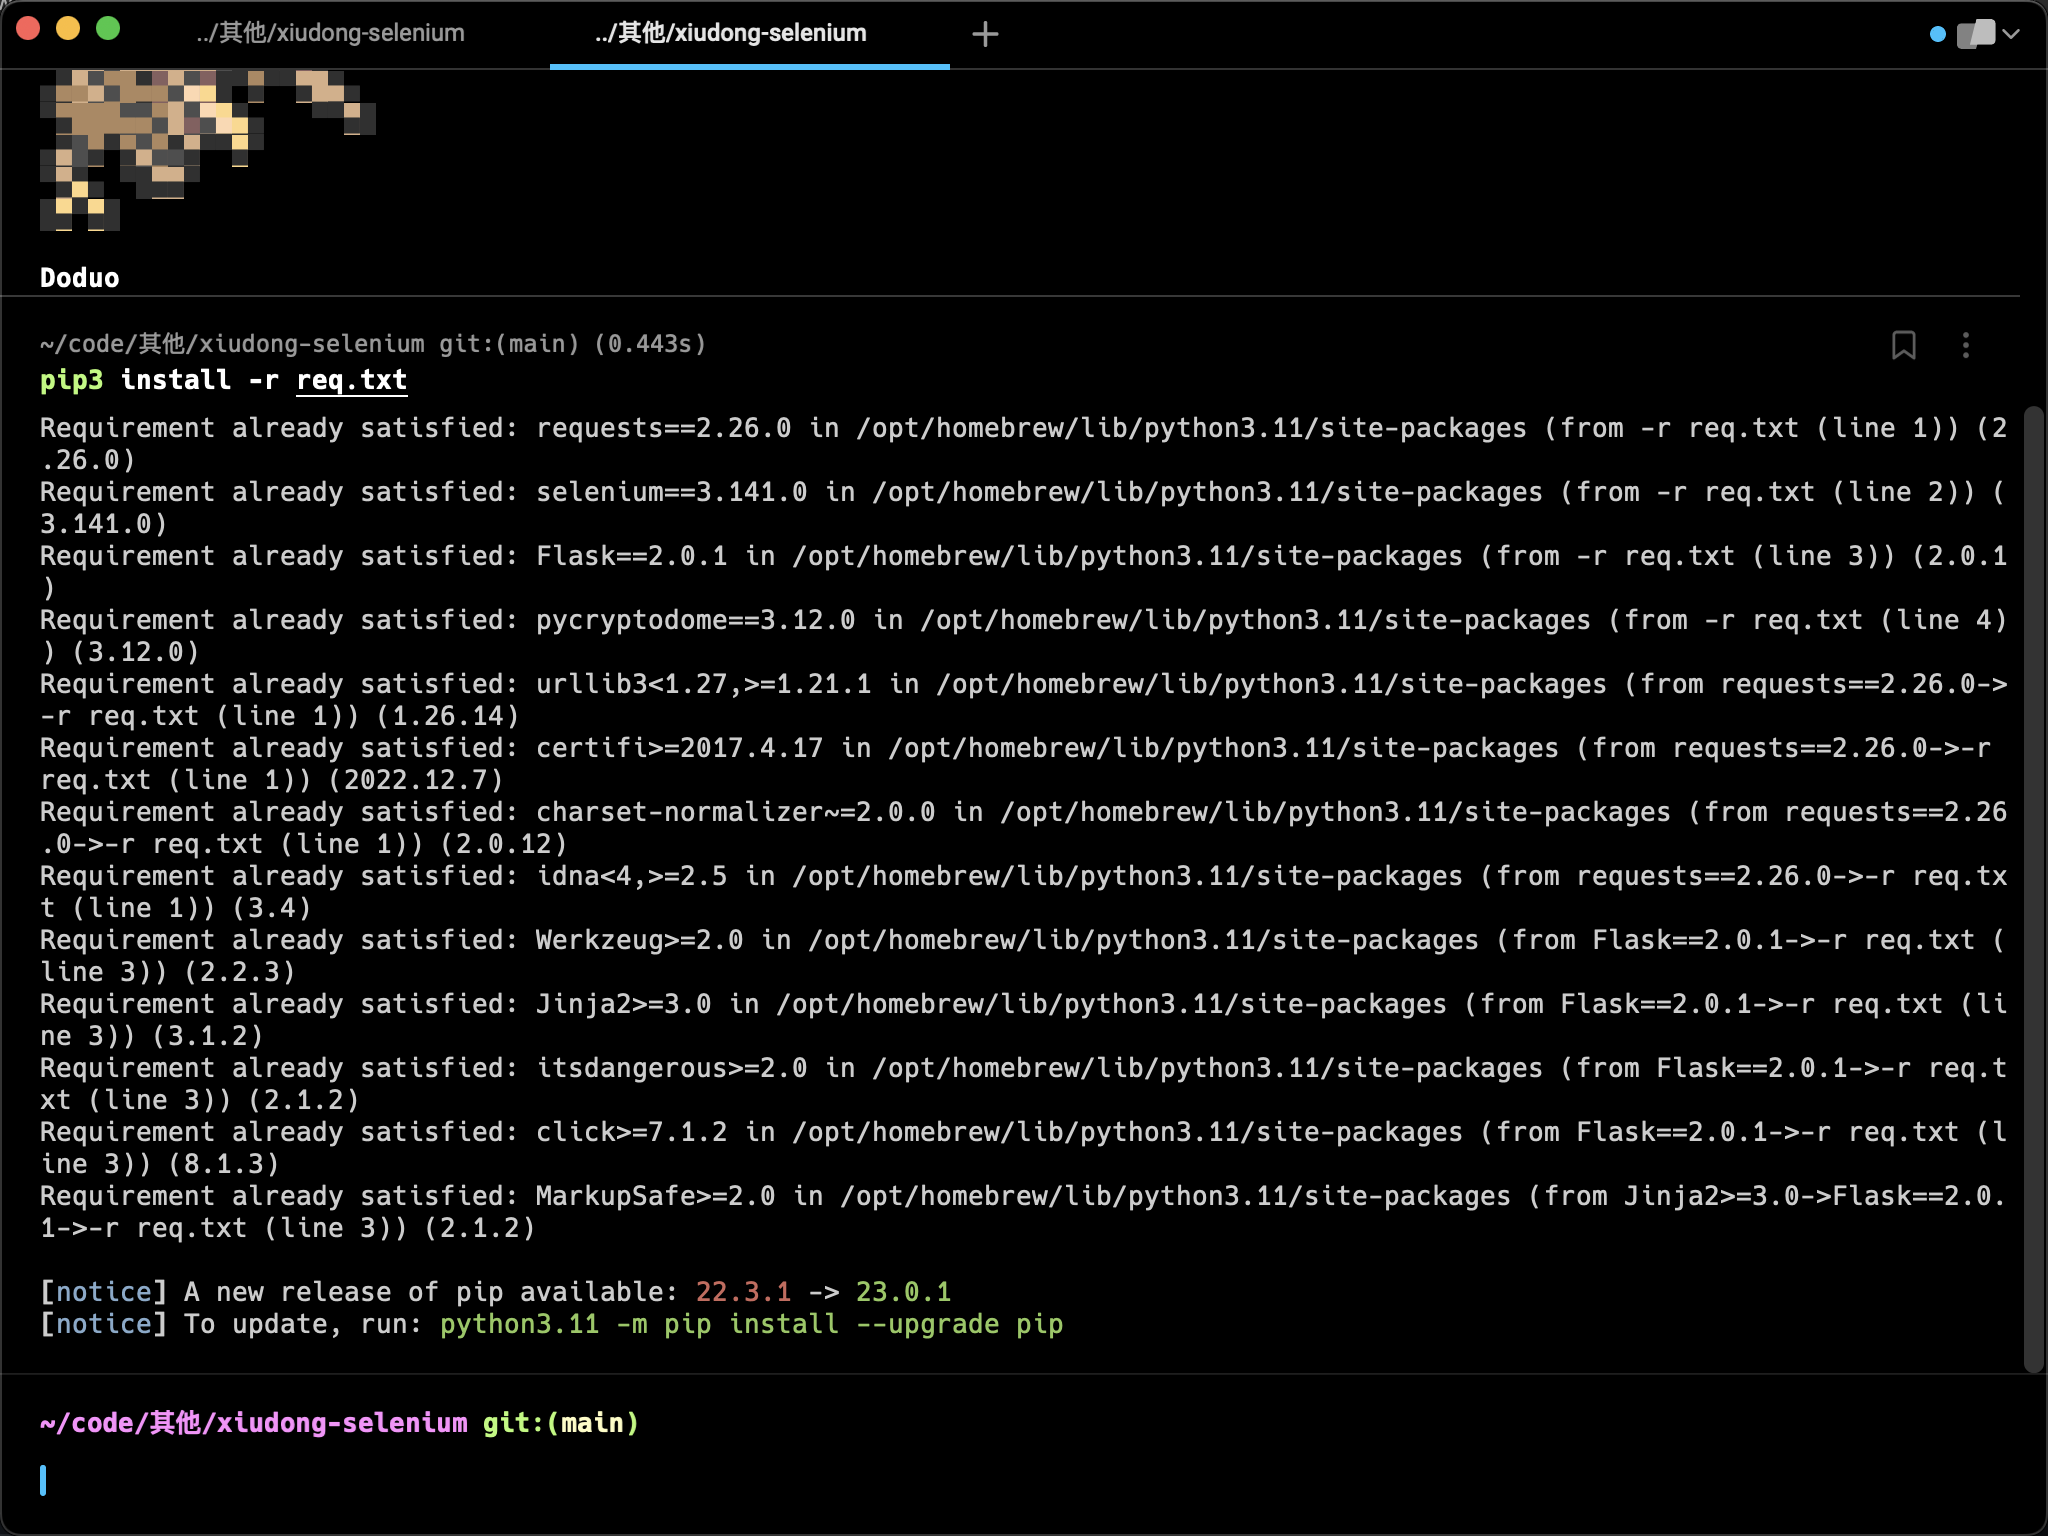Bookmark the pip3 install command block
Screen dimensions: 2048x1536
click(x=1904, y=346)
